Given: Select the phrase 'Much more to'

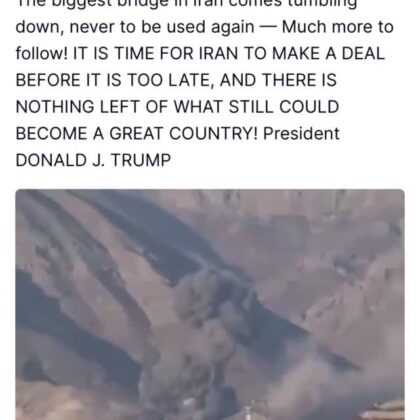Looking at the screenshot, I should coord(338,27).
